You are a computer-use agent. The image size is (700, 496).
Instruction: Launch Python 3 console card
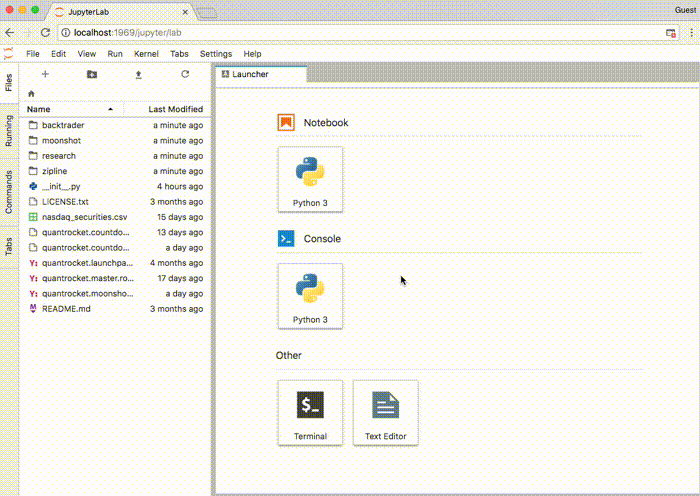click(310, 296)
